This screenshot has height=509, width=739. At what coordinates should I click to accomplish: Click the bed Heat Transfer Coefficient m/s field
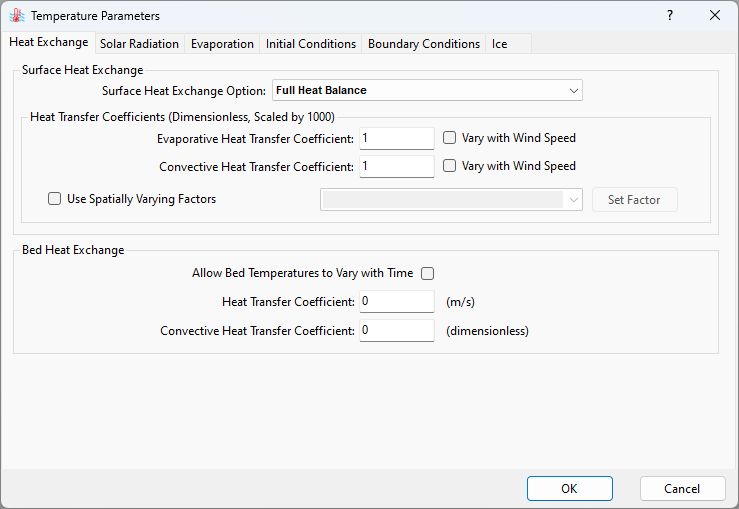click(x=396, y=301)
